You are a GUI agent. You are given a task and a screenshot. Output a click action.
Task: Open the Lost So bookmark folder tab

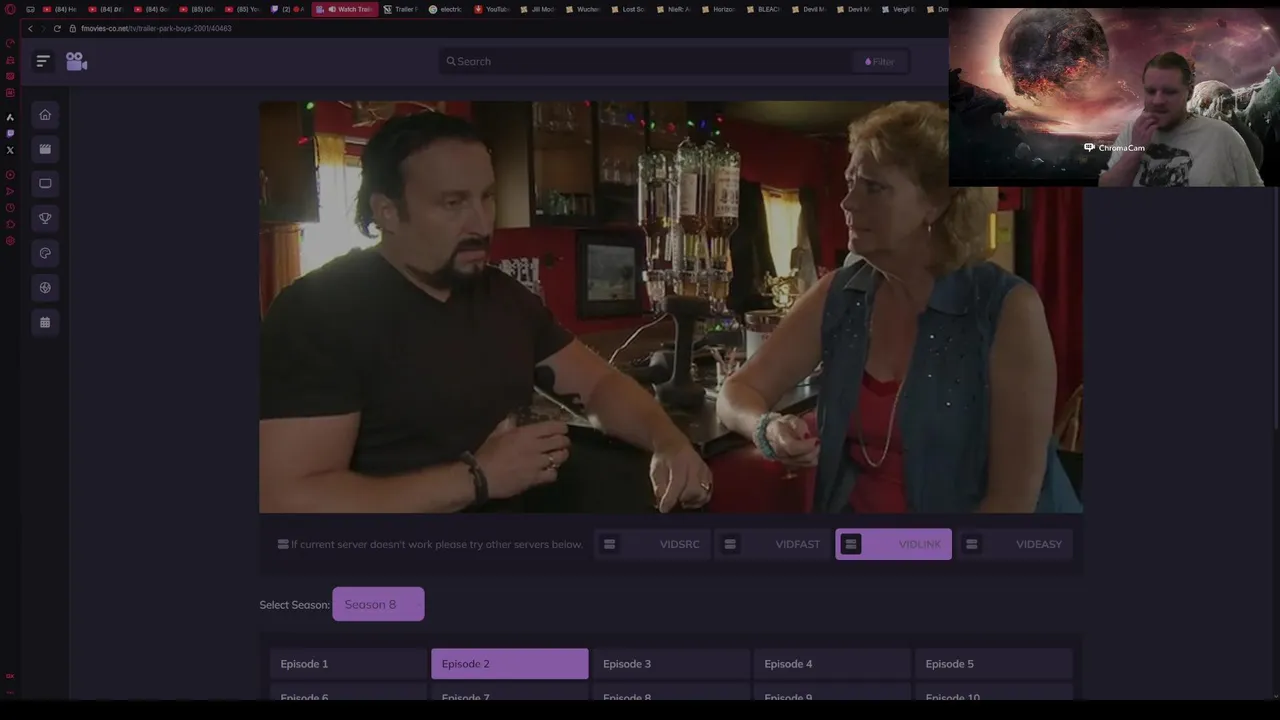[x=628, y=9]
